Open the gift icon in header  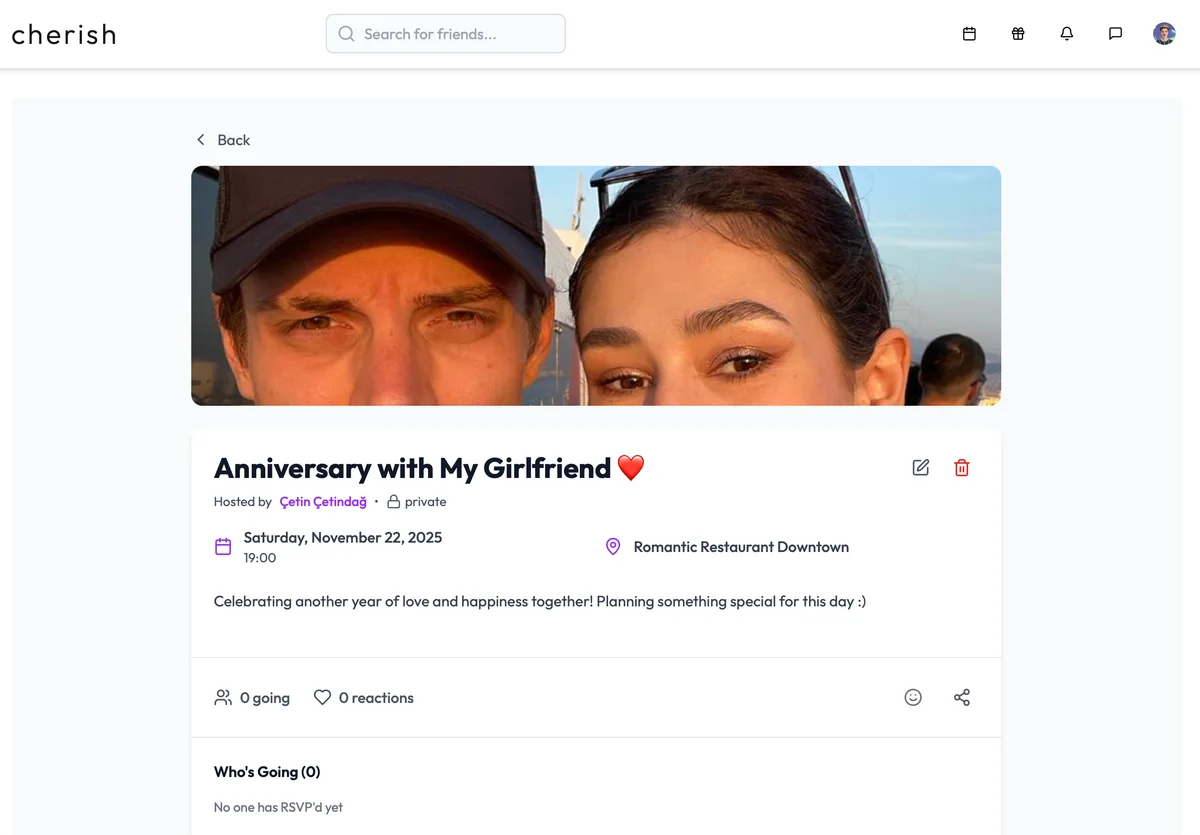[x=1018, y=34]
